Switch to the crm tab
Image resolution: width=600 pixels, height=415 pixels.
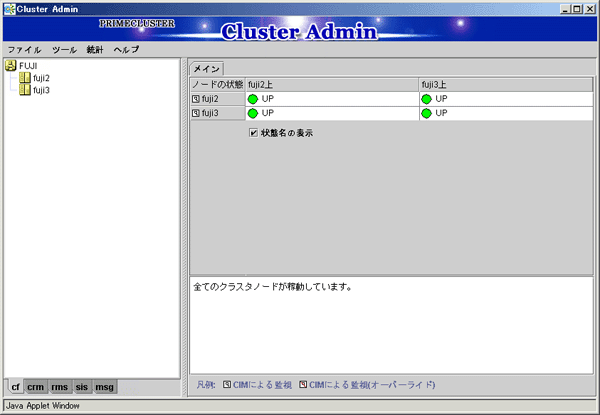click(36, 387)
